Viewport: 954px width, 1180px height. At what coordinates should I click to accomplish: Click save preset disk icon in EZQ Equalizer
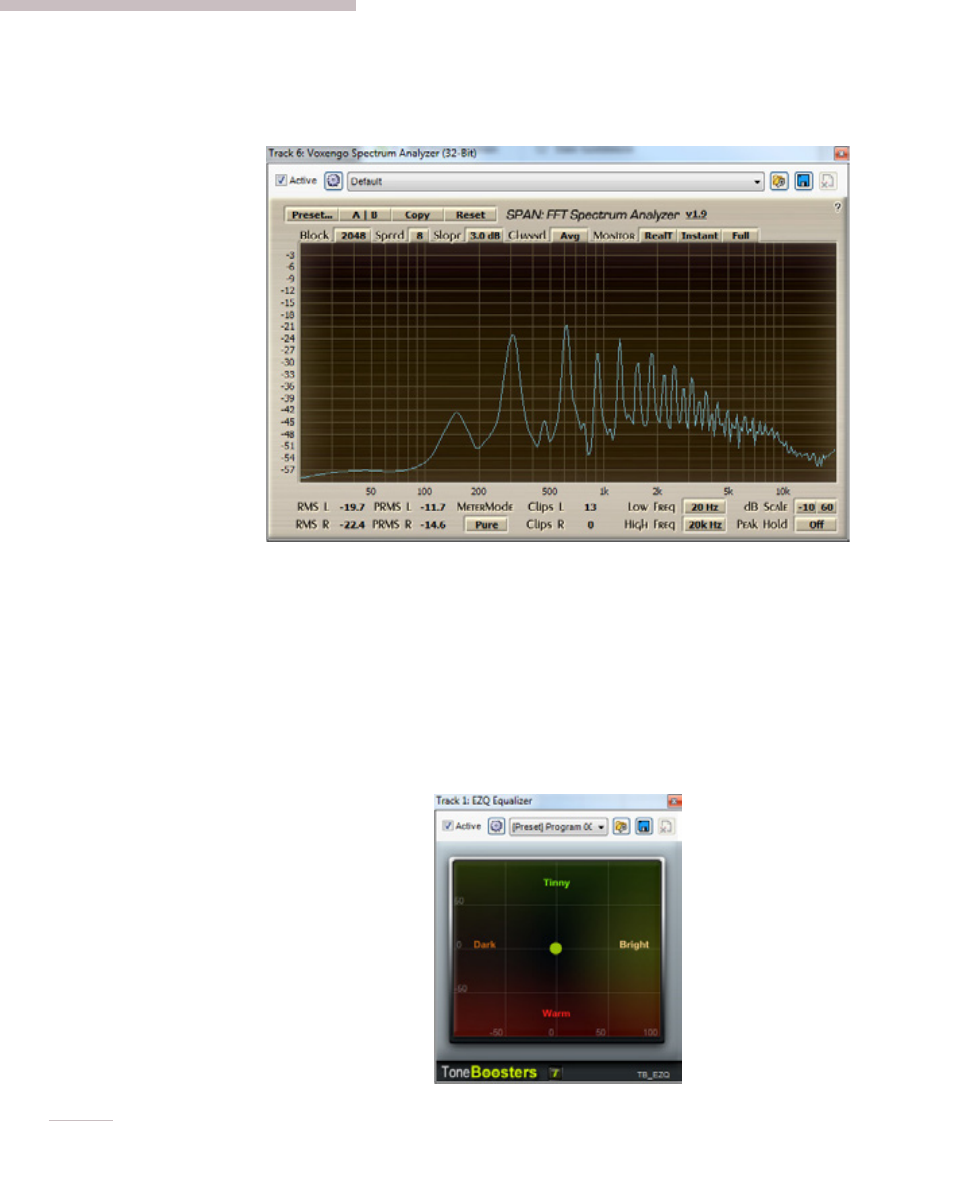[x=643, y=826]
